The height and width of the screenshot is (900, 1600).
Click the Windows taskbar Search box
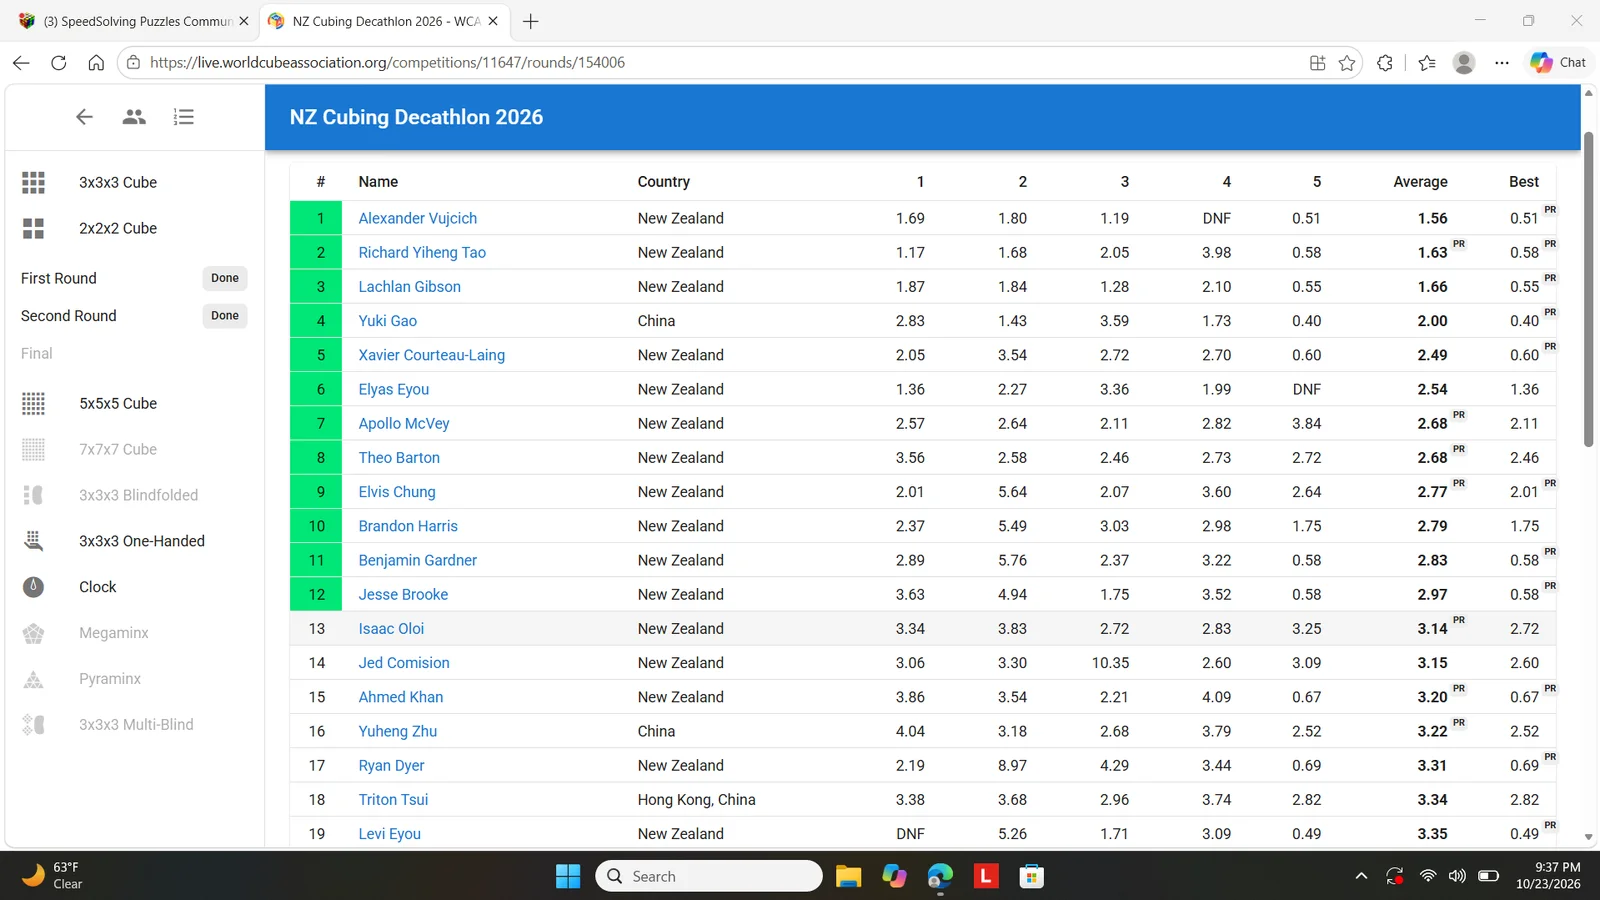click(x=709, y=876)
